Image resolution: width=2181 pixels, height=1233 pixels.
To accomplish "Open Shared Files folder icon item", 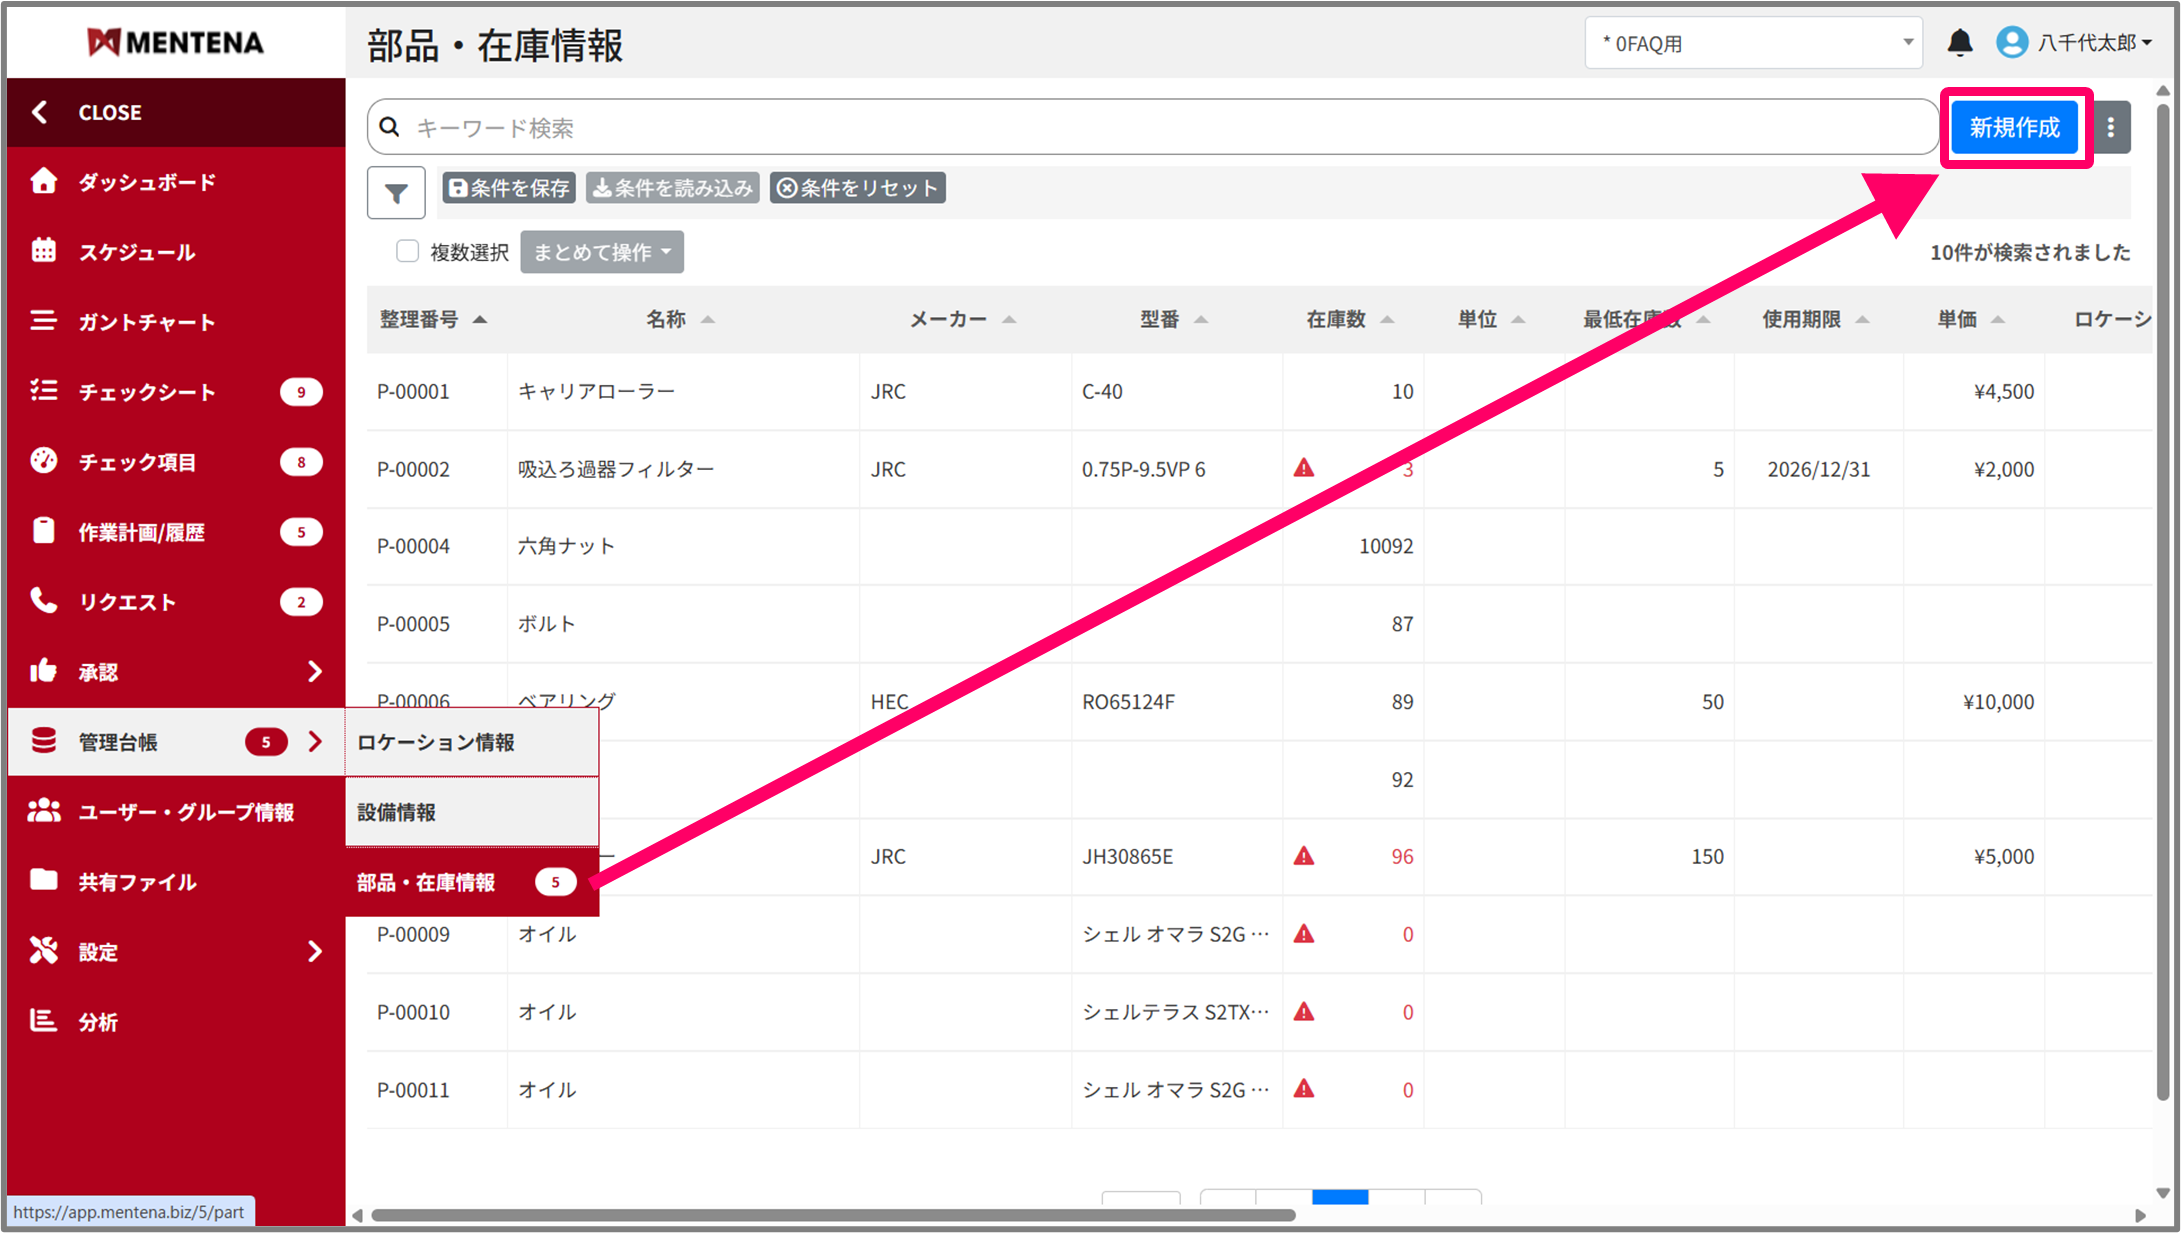I will [x=43, y=880].
